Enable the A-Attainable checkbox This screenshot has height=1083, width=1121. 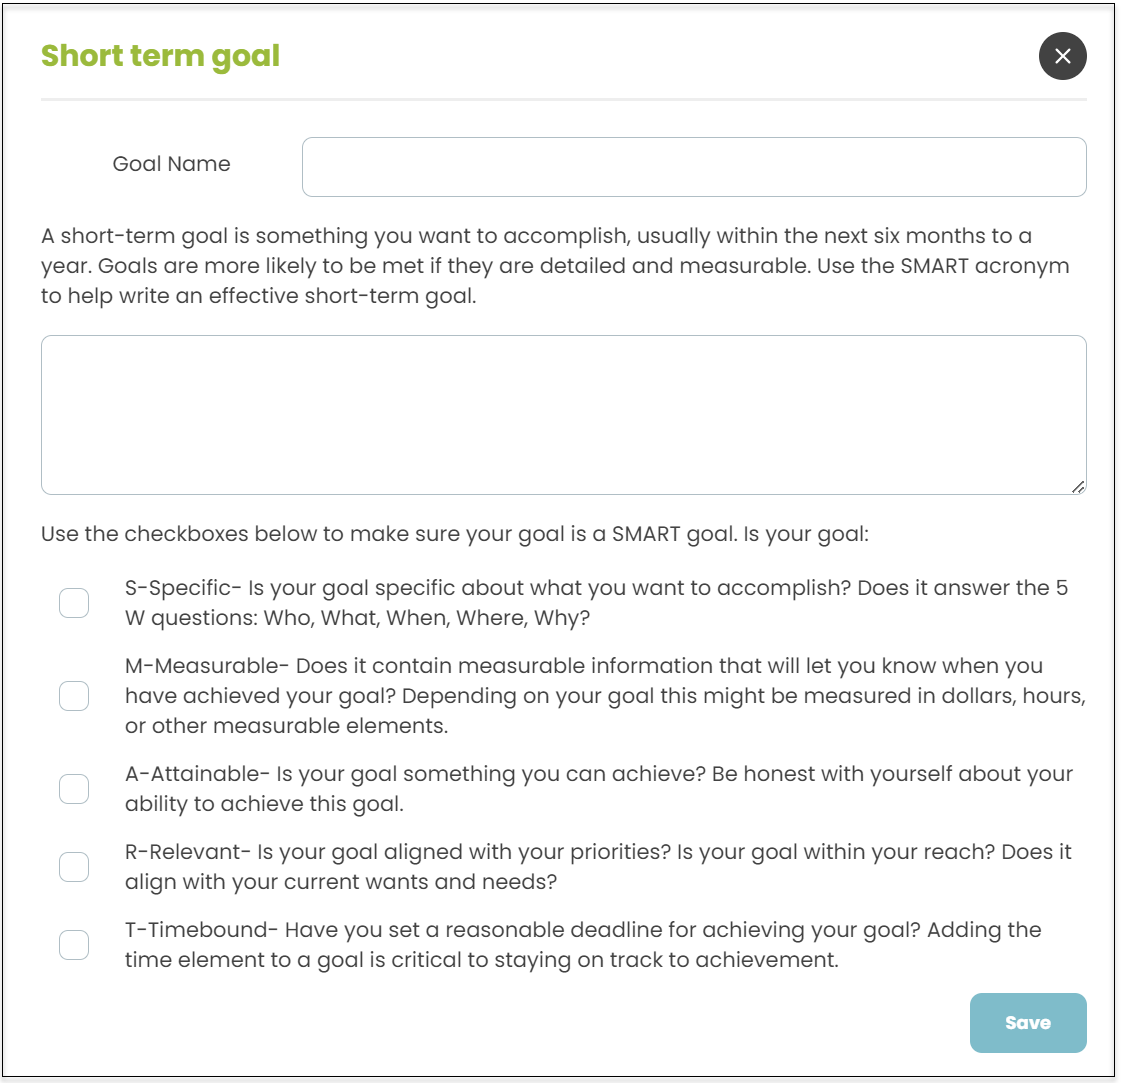click(74, 788)
